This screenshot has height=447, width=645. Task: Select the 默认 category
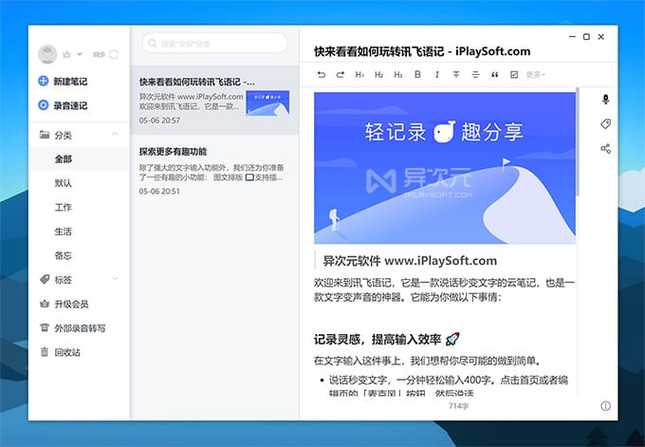click(x=79, y=183)
